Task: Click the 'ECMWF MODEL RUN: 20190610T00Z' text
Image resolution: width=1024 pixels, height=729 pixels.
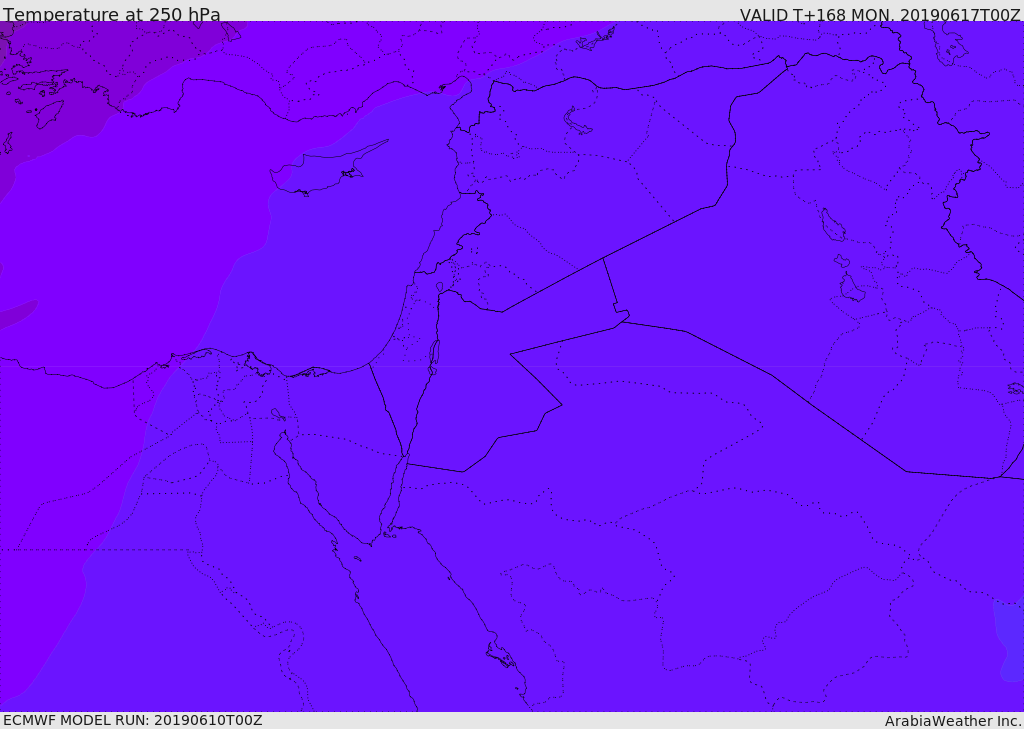Action: [x=133, y=720]
